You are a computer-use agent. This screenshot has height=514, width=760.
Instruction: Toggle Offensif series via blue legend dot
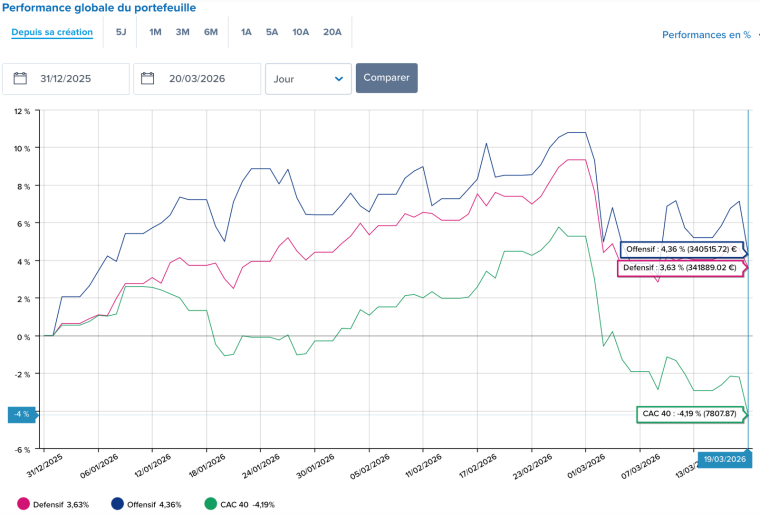pyautogui.click(x=115, y=504)
